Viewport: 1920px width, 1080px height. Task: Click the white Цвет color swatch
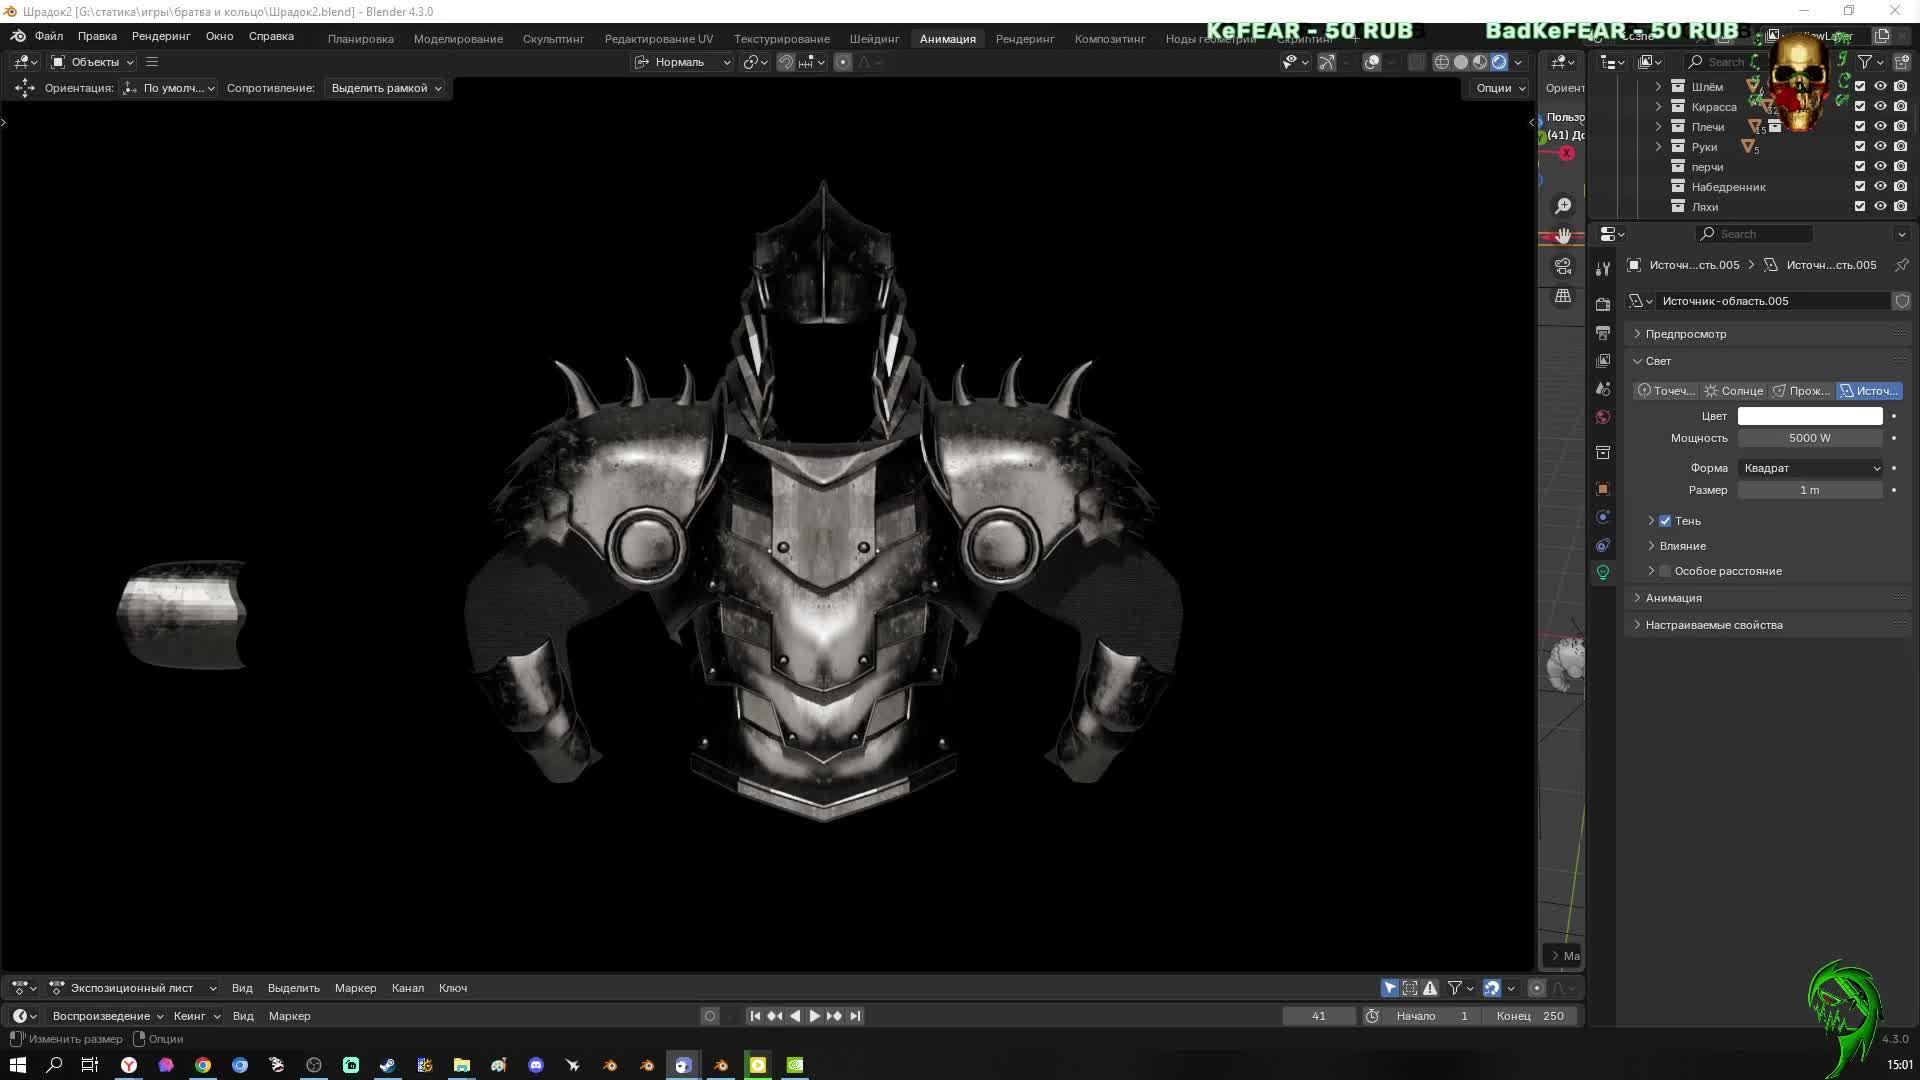pos(1809,416)
